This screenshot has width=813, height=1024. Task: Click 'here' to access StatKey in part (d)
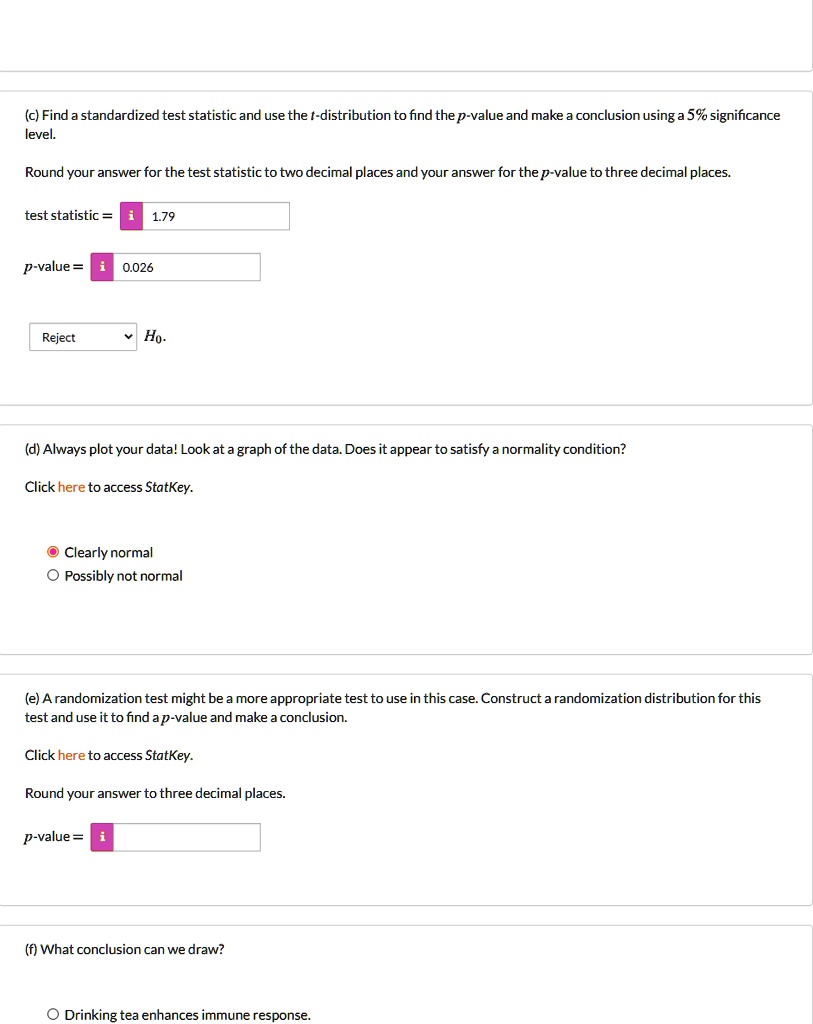70,487
